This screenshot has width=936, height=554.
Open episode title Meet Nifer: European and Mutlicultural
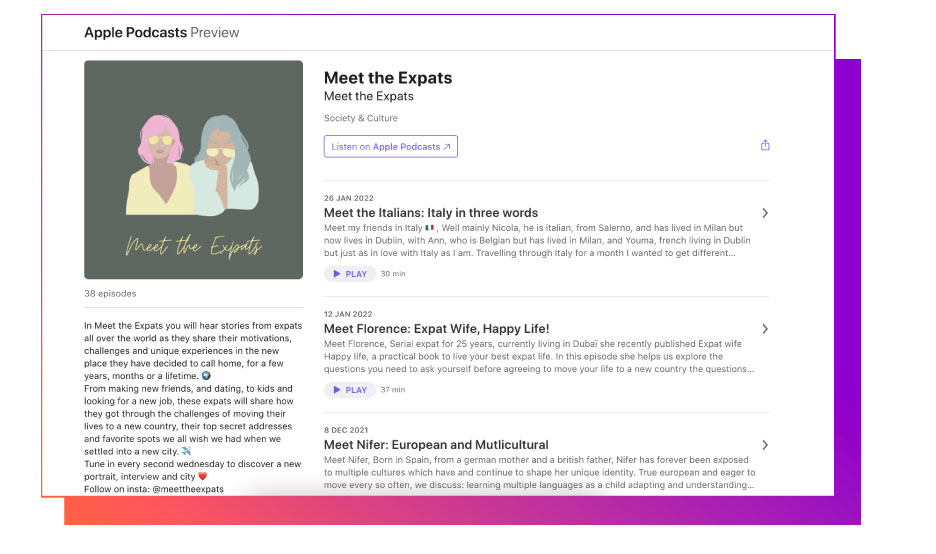[x=436, y=445]
